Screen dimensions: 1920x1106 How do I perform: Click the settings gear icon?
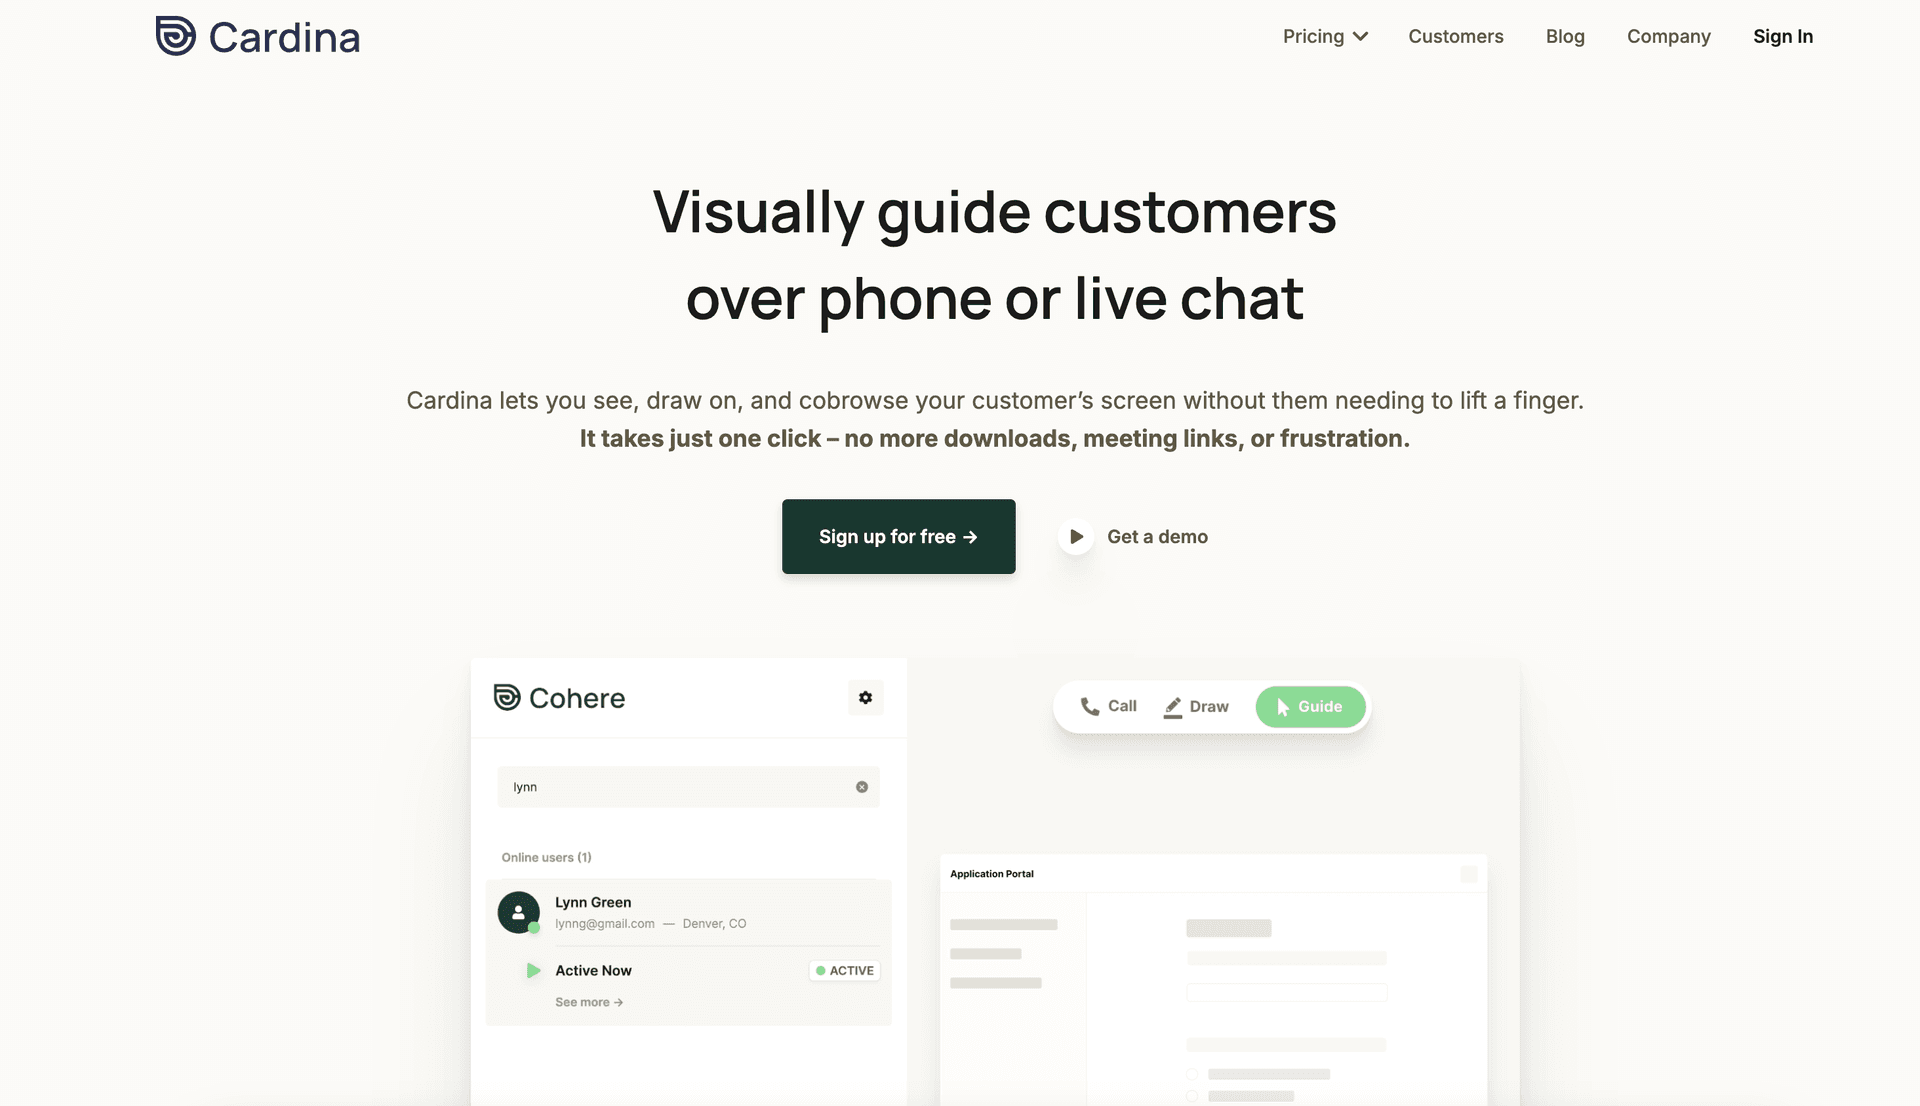tap(865, 697)
